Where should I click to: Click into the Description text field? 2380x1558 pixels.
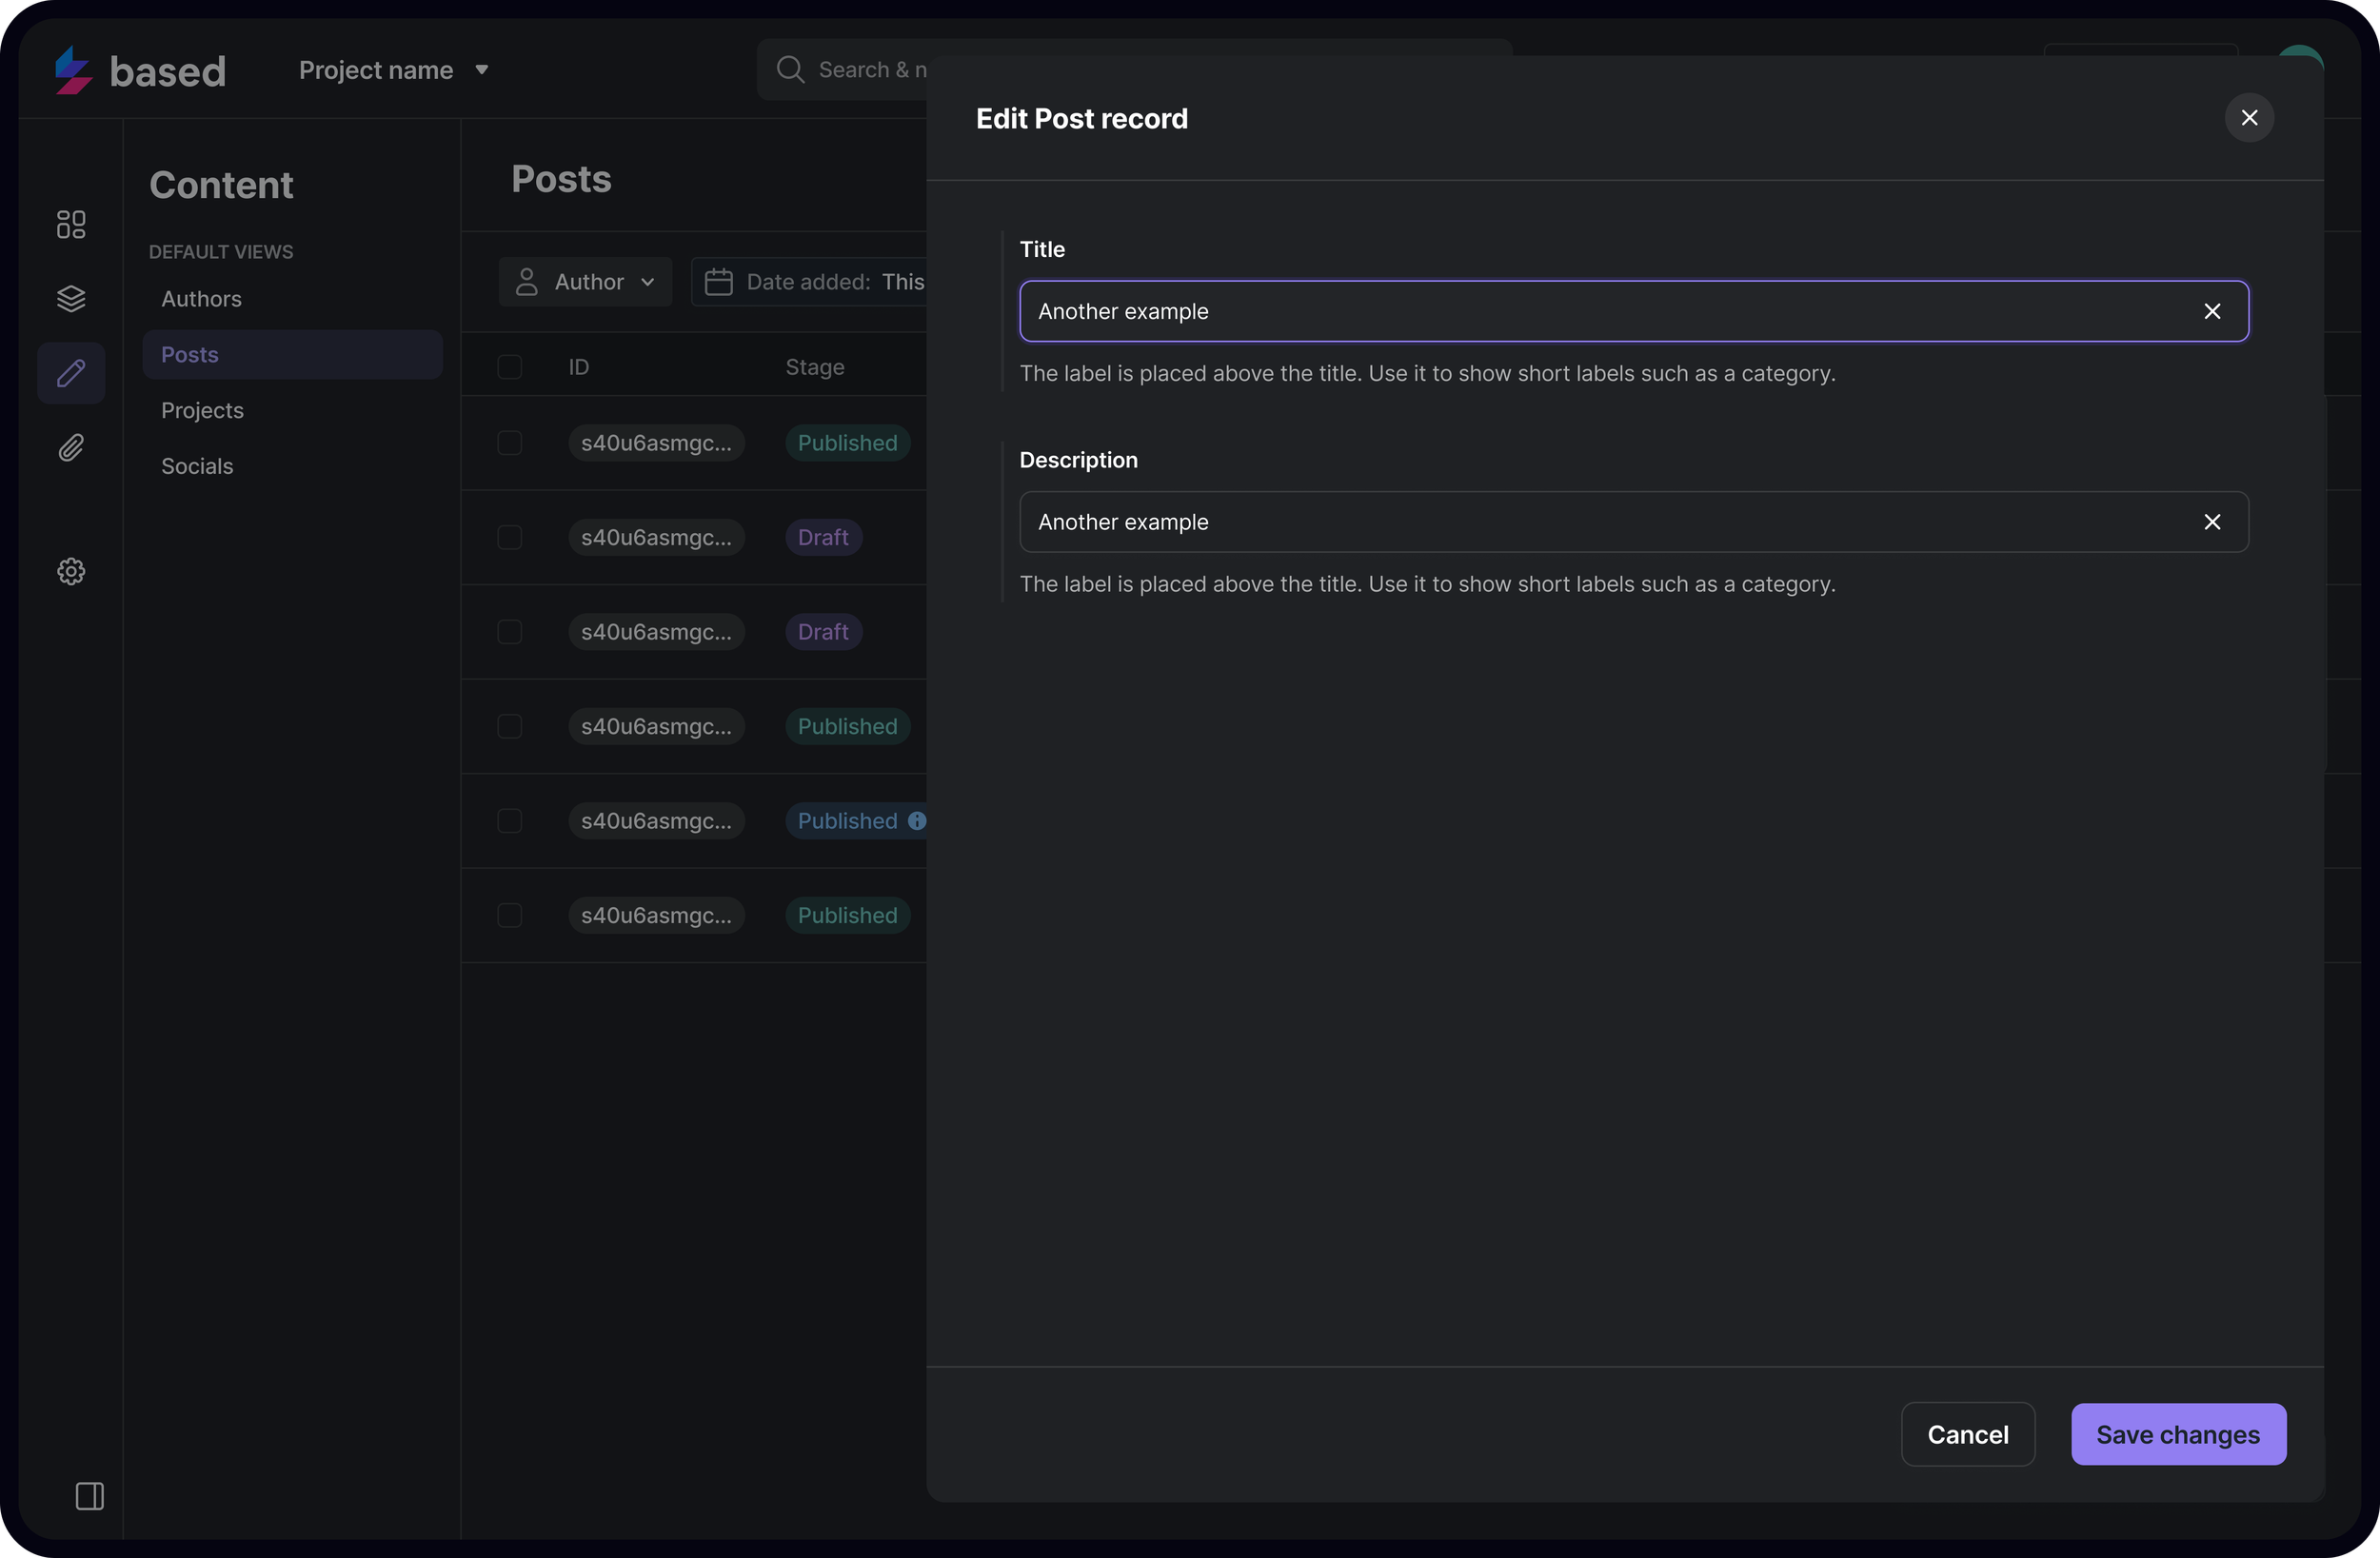click(x=1600, y=522)
